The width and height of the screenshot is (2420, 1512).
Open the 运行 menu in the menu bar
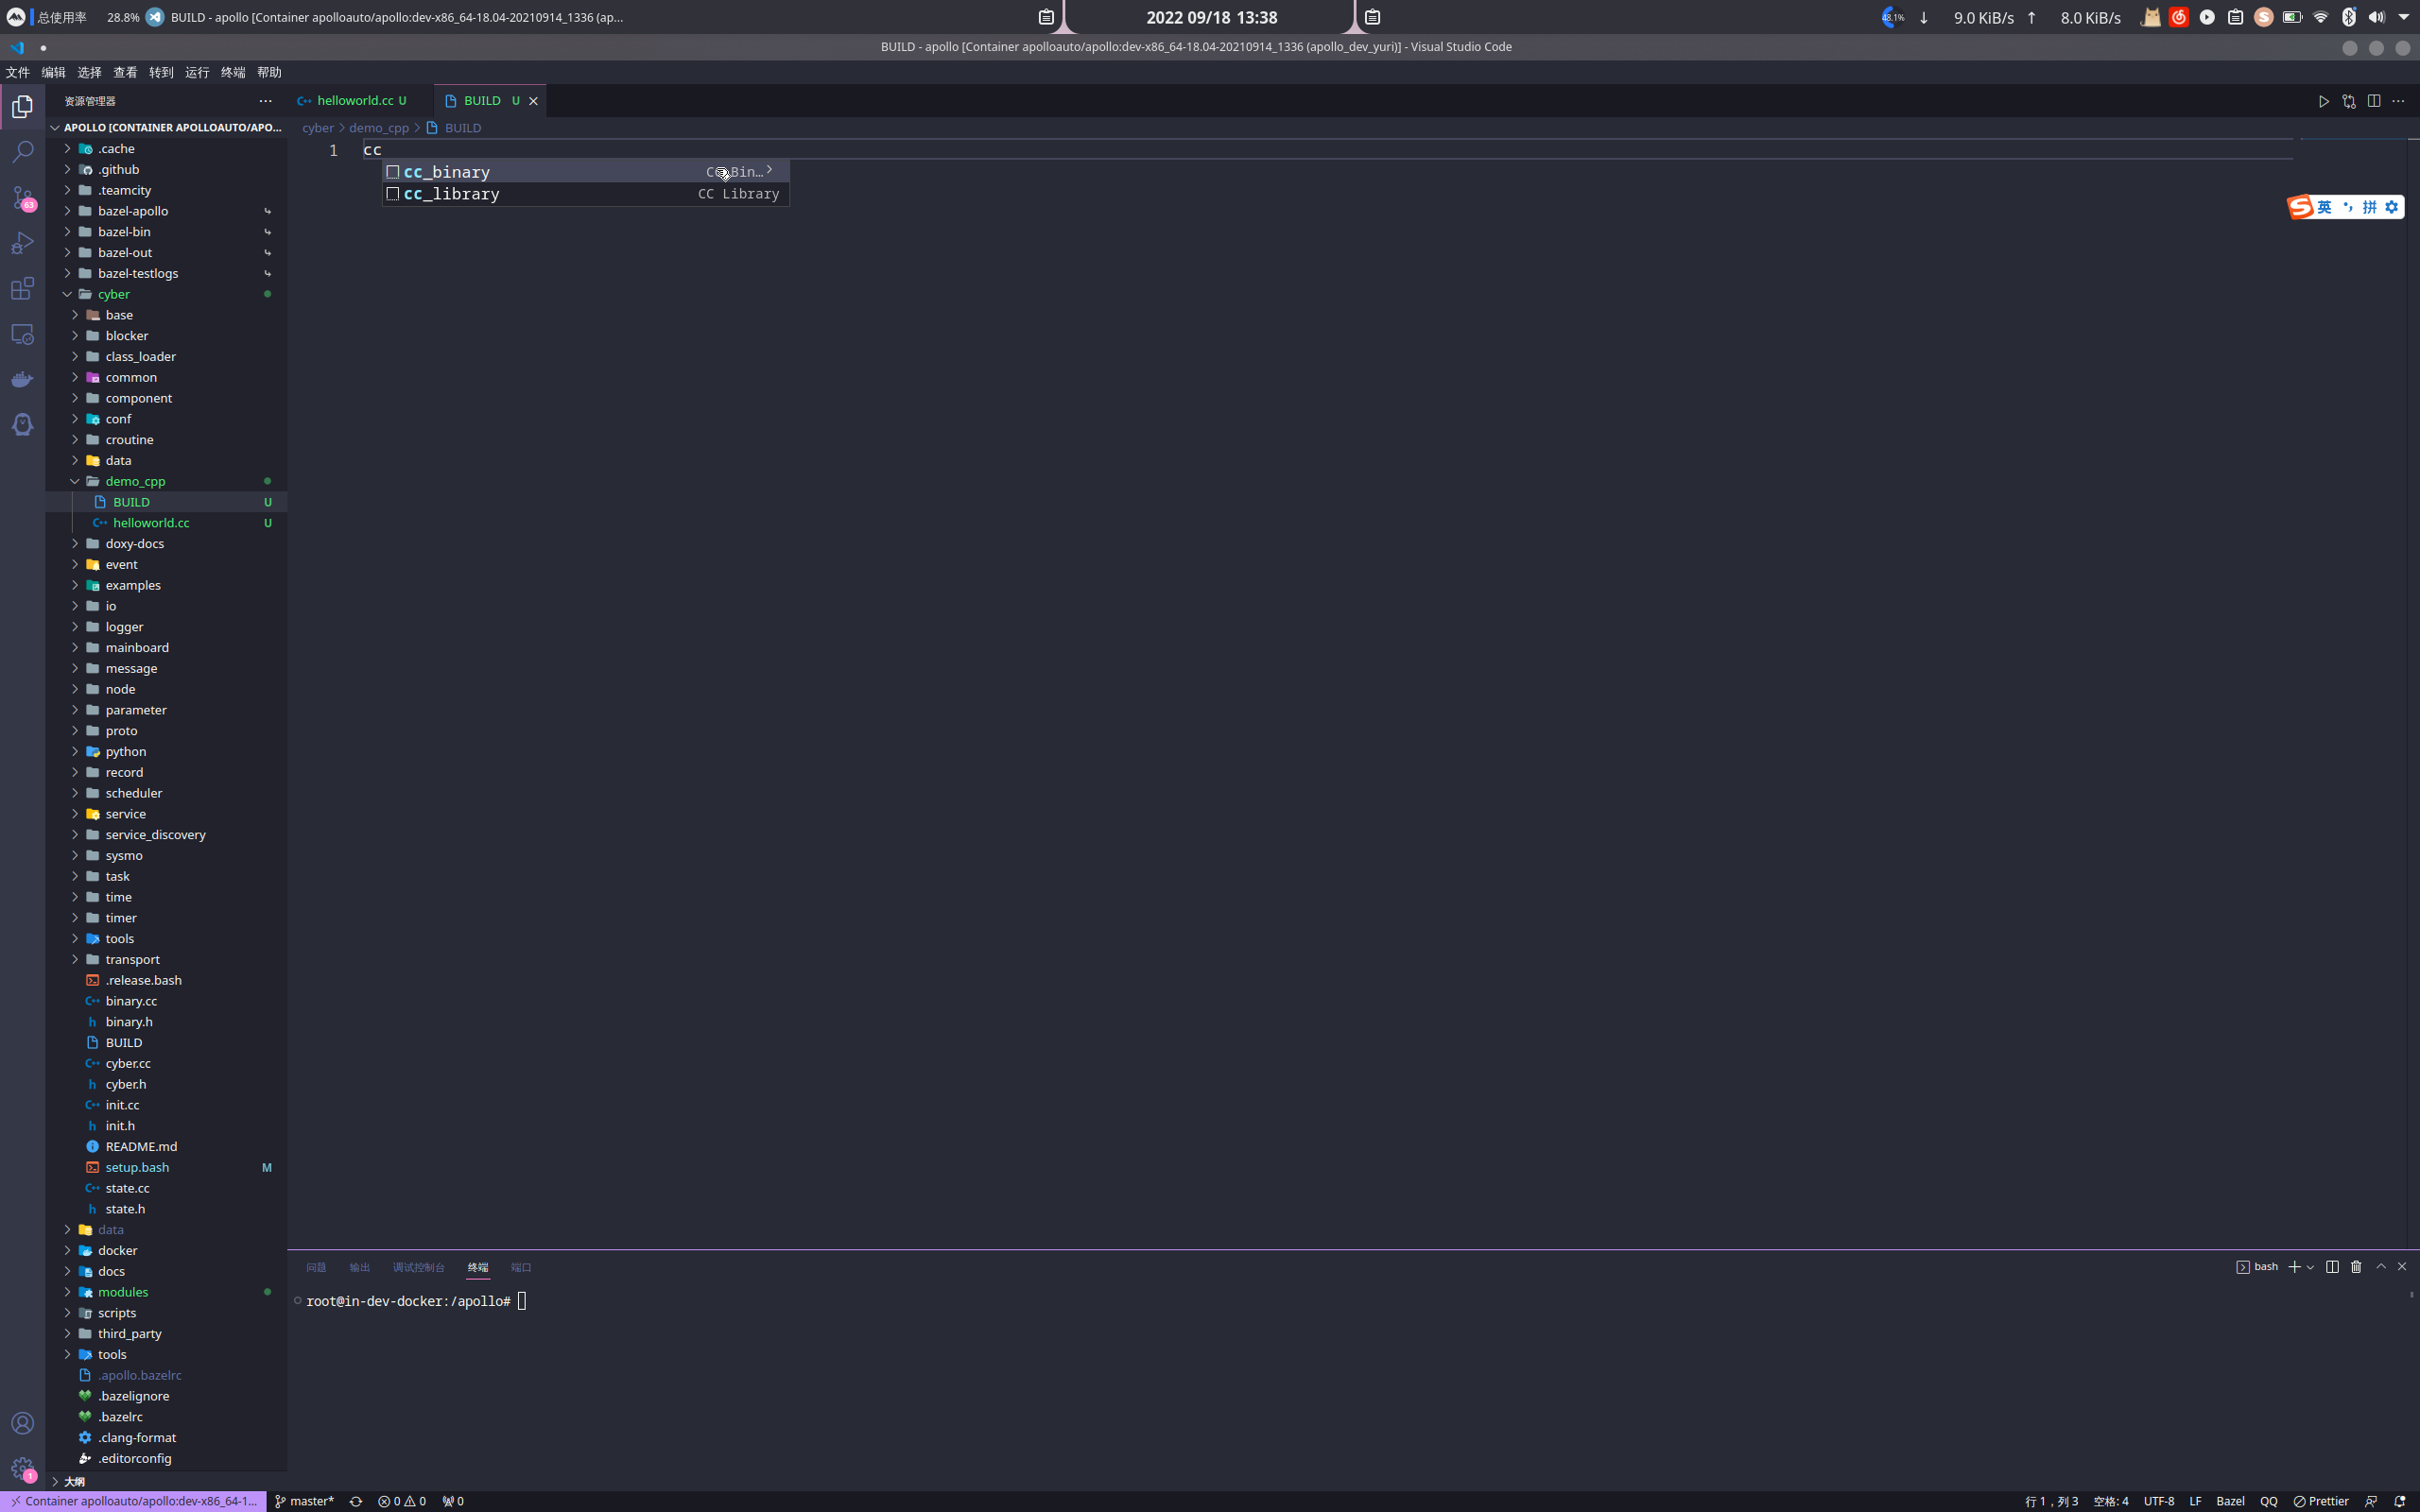click(197, 72)
